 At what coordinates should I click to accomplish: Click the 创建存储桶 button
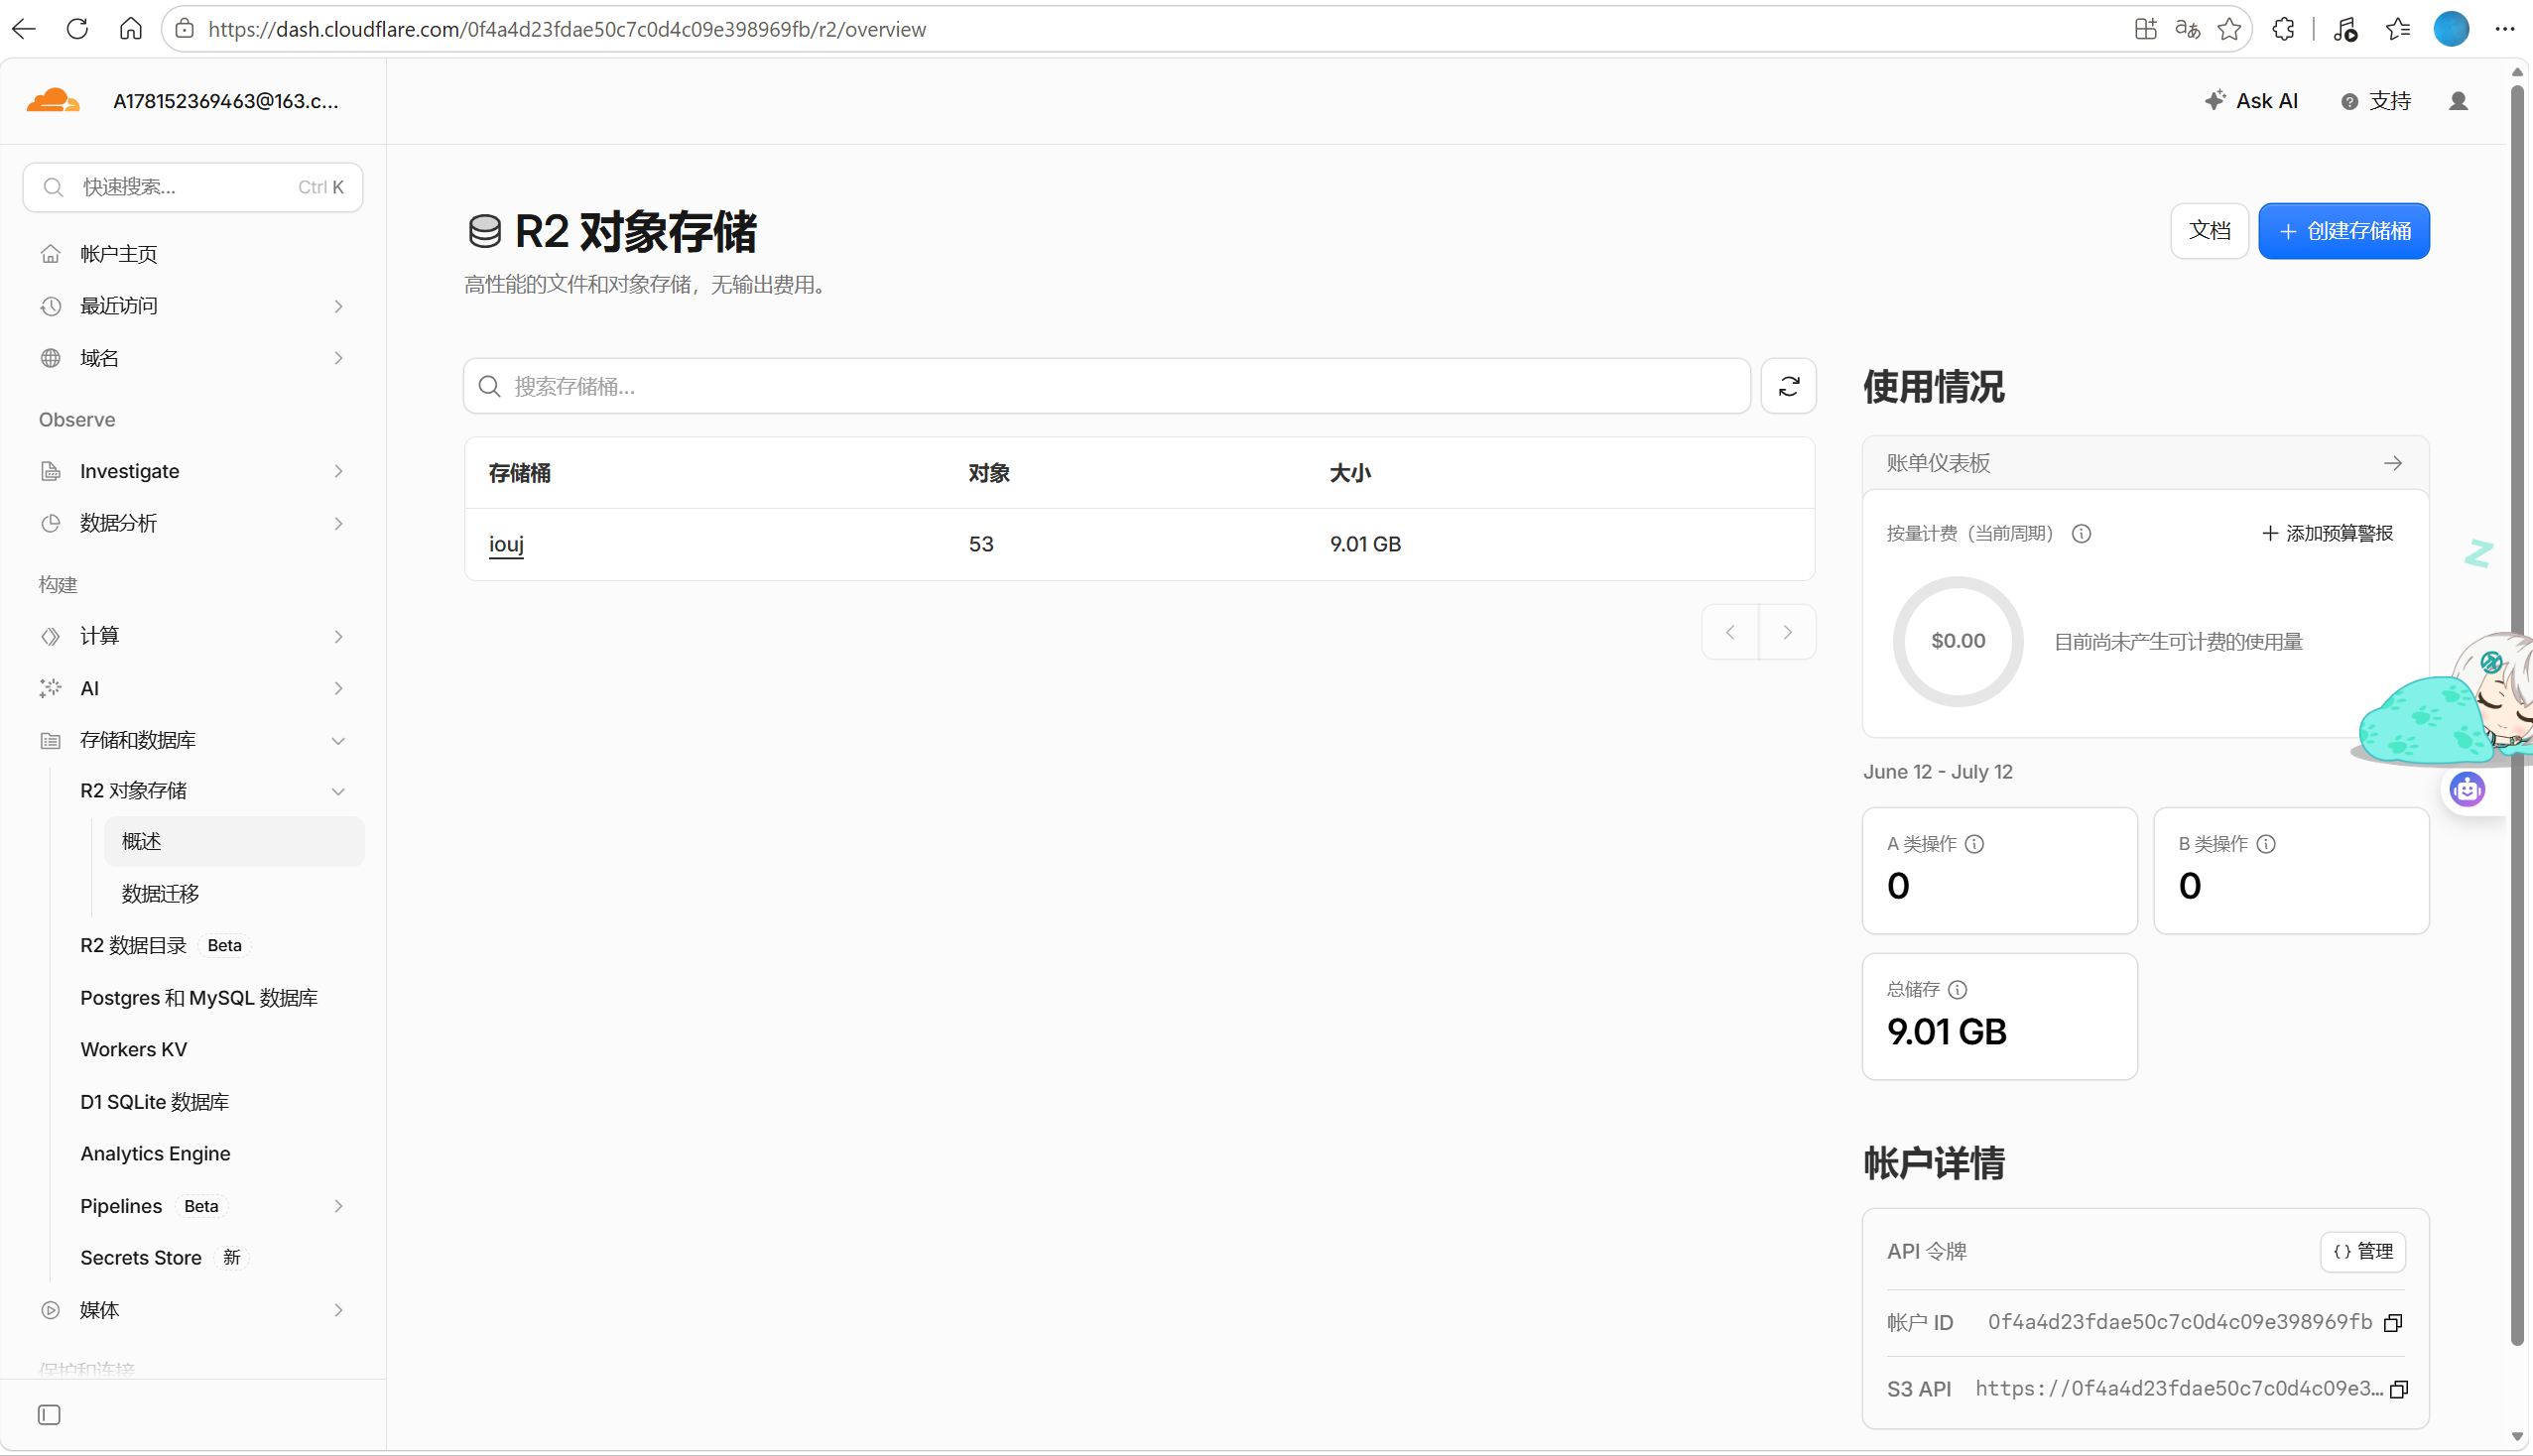[x=2343, y=231]
